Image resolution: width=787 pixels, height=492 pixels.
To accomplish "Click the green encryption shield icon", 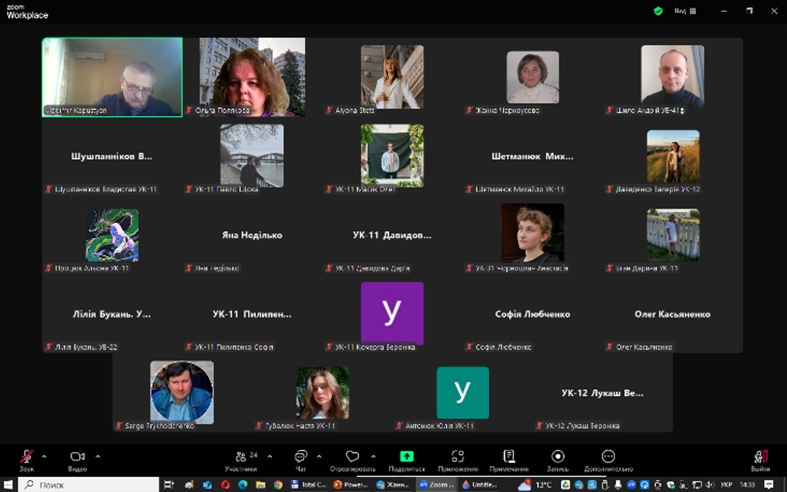I will (658, 10).
